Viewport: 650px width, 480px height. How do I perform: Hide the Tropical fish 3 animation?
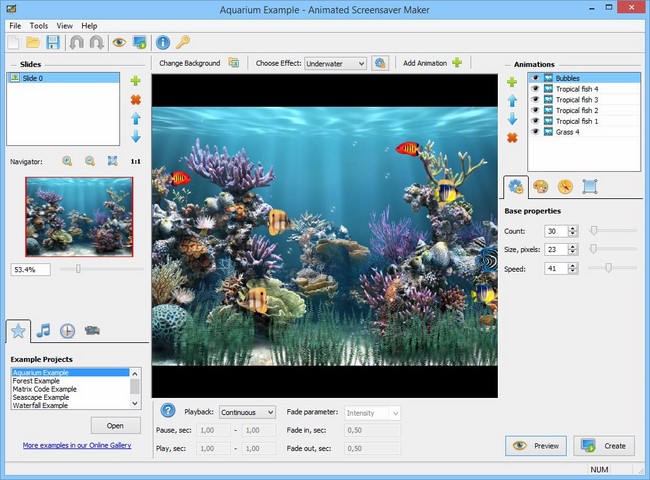coord(535,99)
